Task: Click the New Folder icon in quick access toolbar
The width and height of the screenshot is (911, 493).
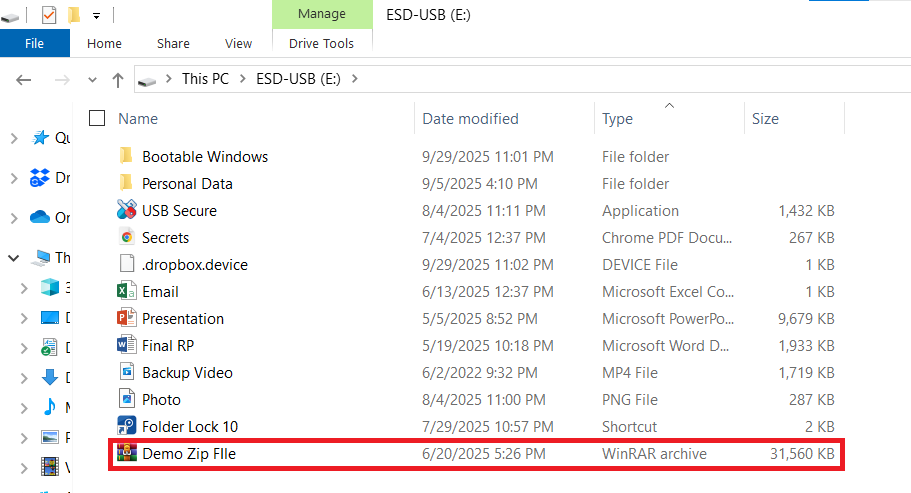Action: coord(74,15)
